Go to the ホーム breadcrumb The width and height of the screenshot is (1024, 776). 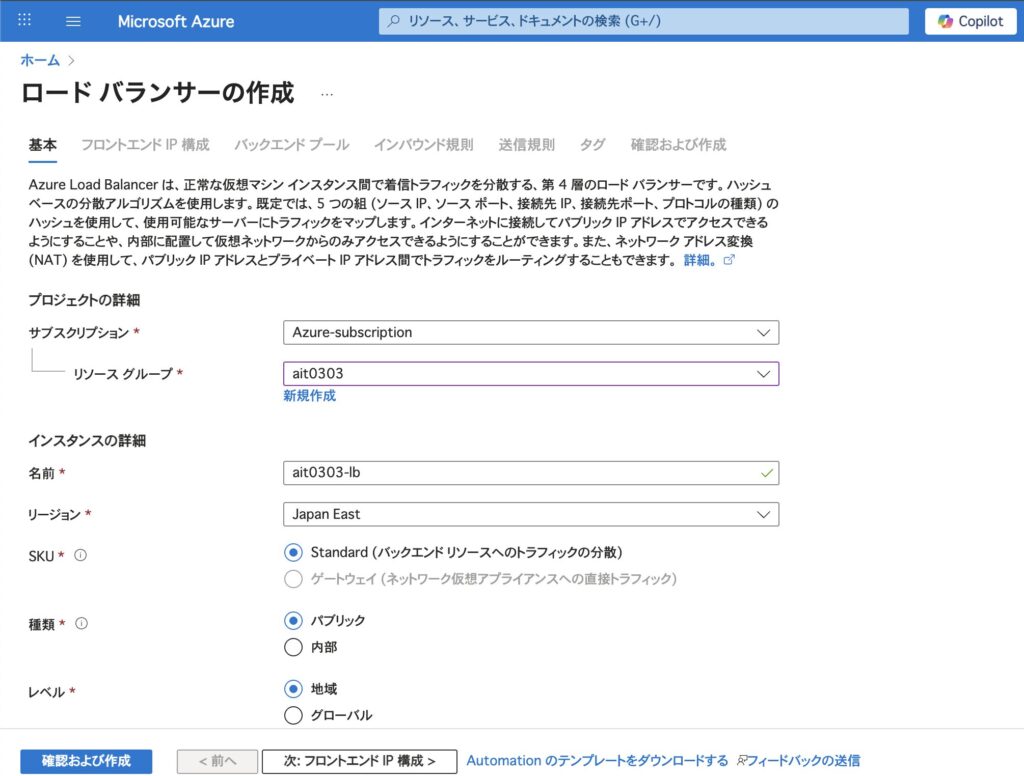[x=40, y=60]
